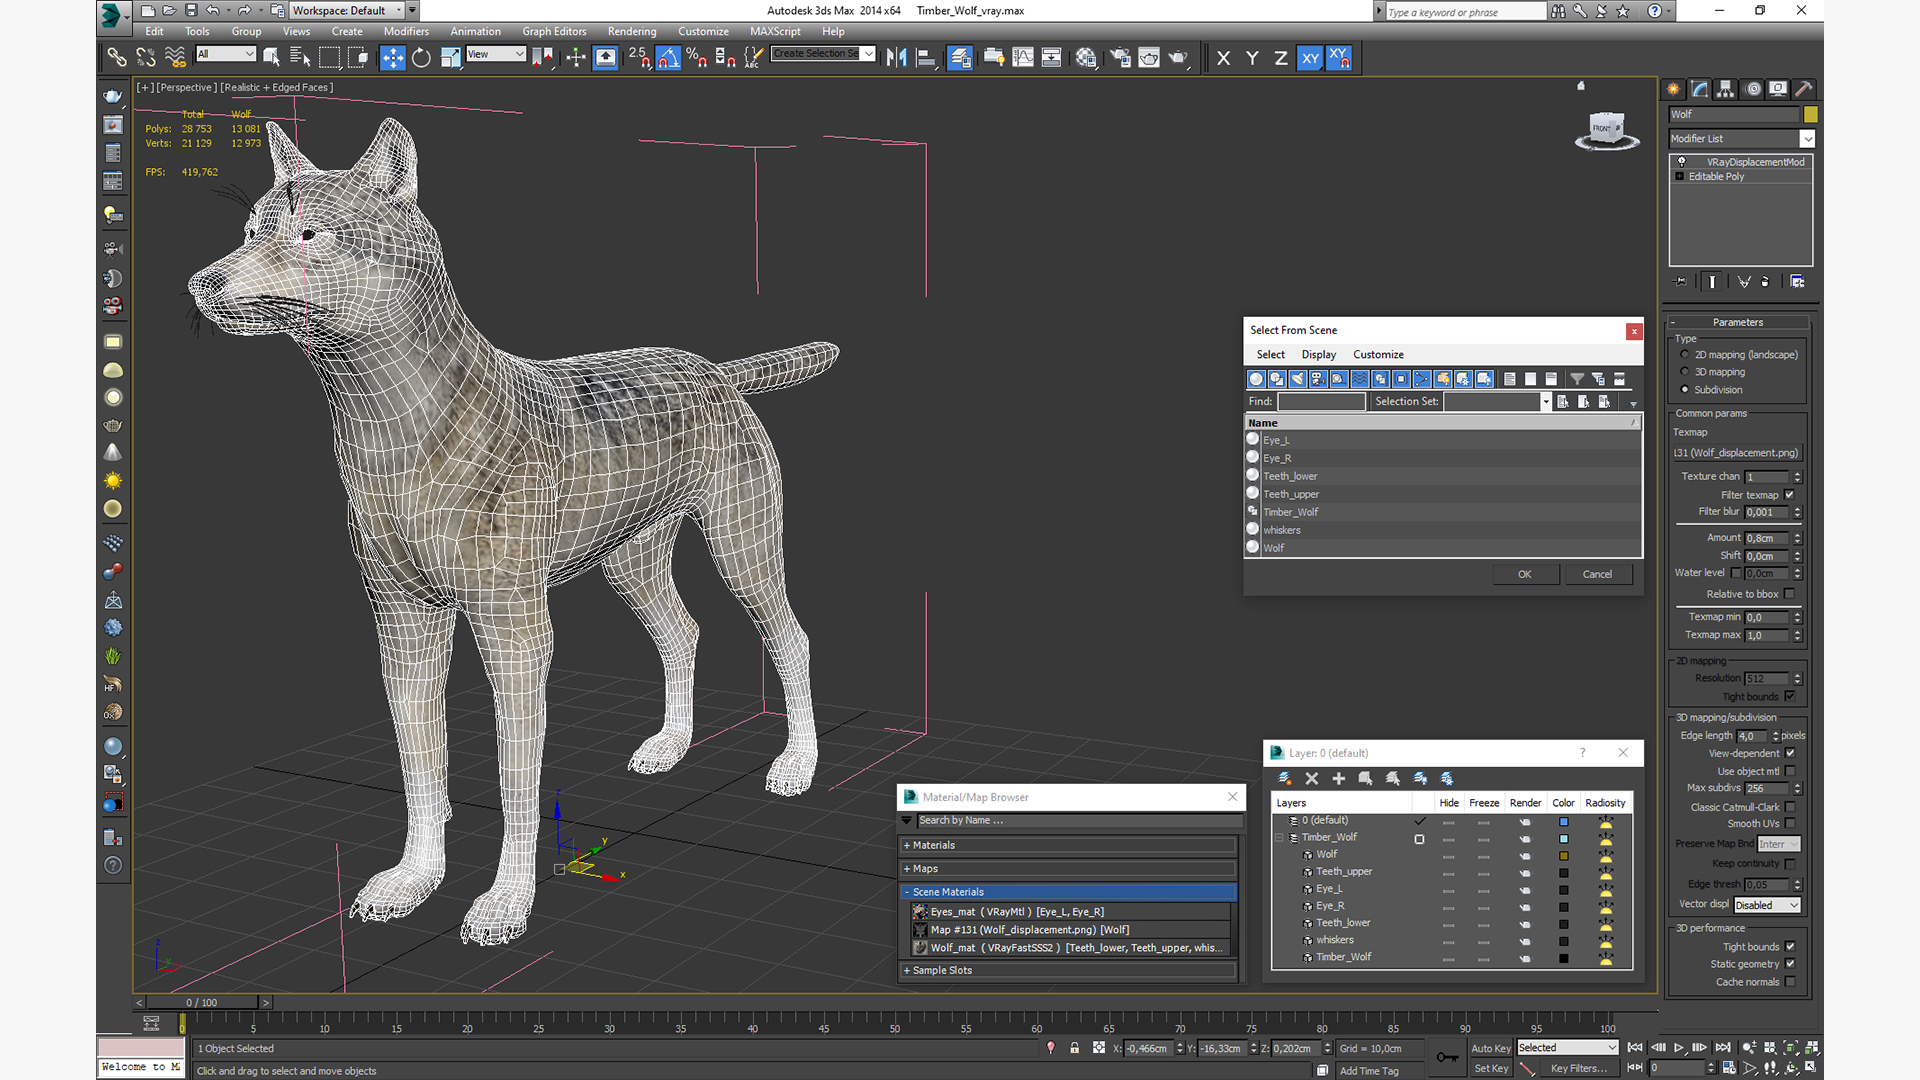The image size is (1920, 1080).
Task: Select VRayDisplacementMod in modifier stack
Action: point(1741,162)
